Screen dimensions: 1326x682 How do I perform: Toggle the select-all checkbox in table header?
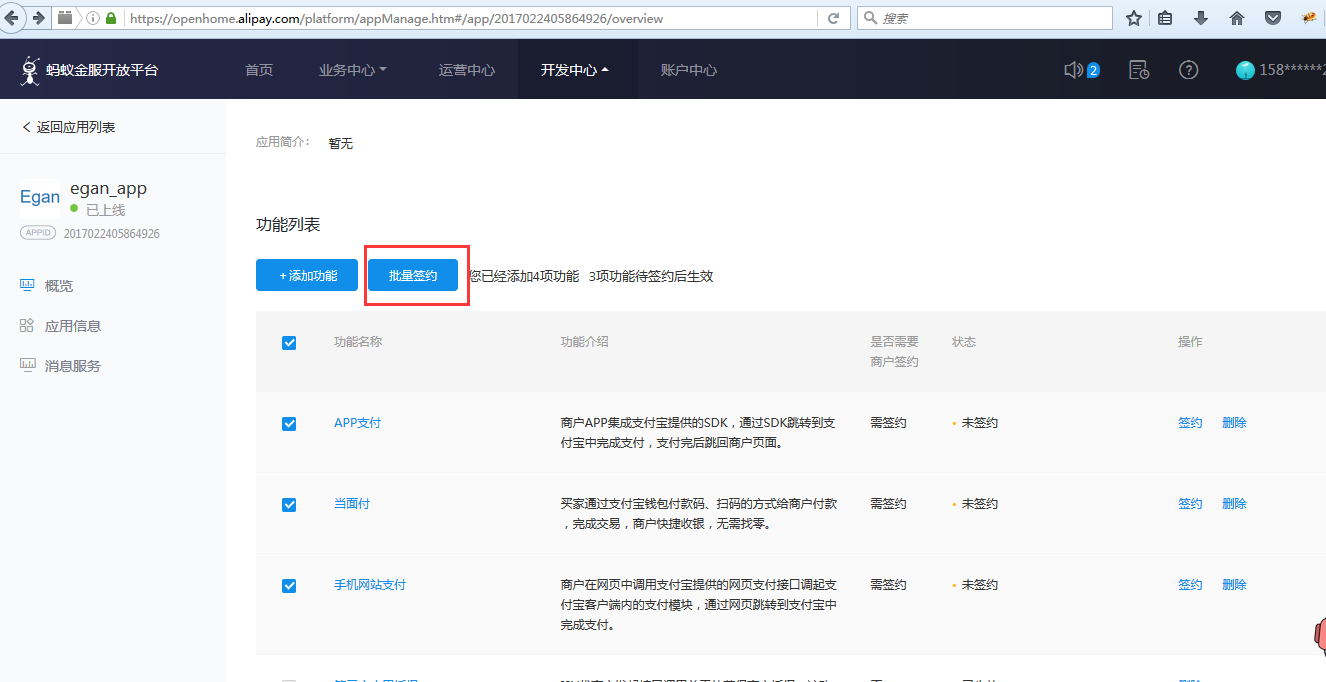tap(289, 343)
